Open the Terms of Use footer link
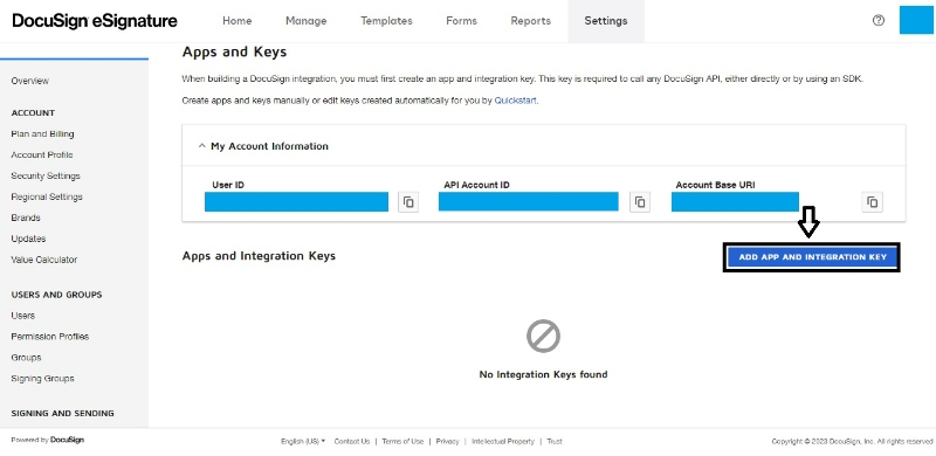 [402, 441]
